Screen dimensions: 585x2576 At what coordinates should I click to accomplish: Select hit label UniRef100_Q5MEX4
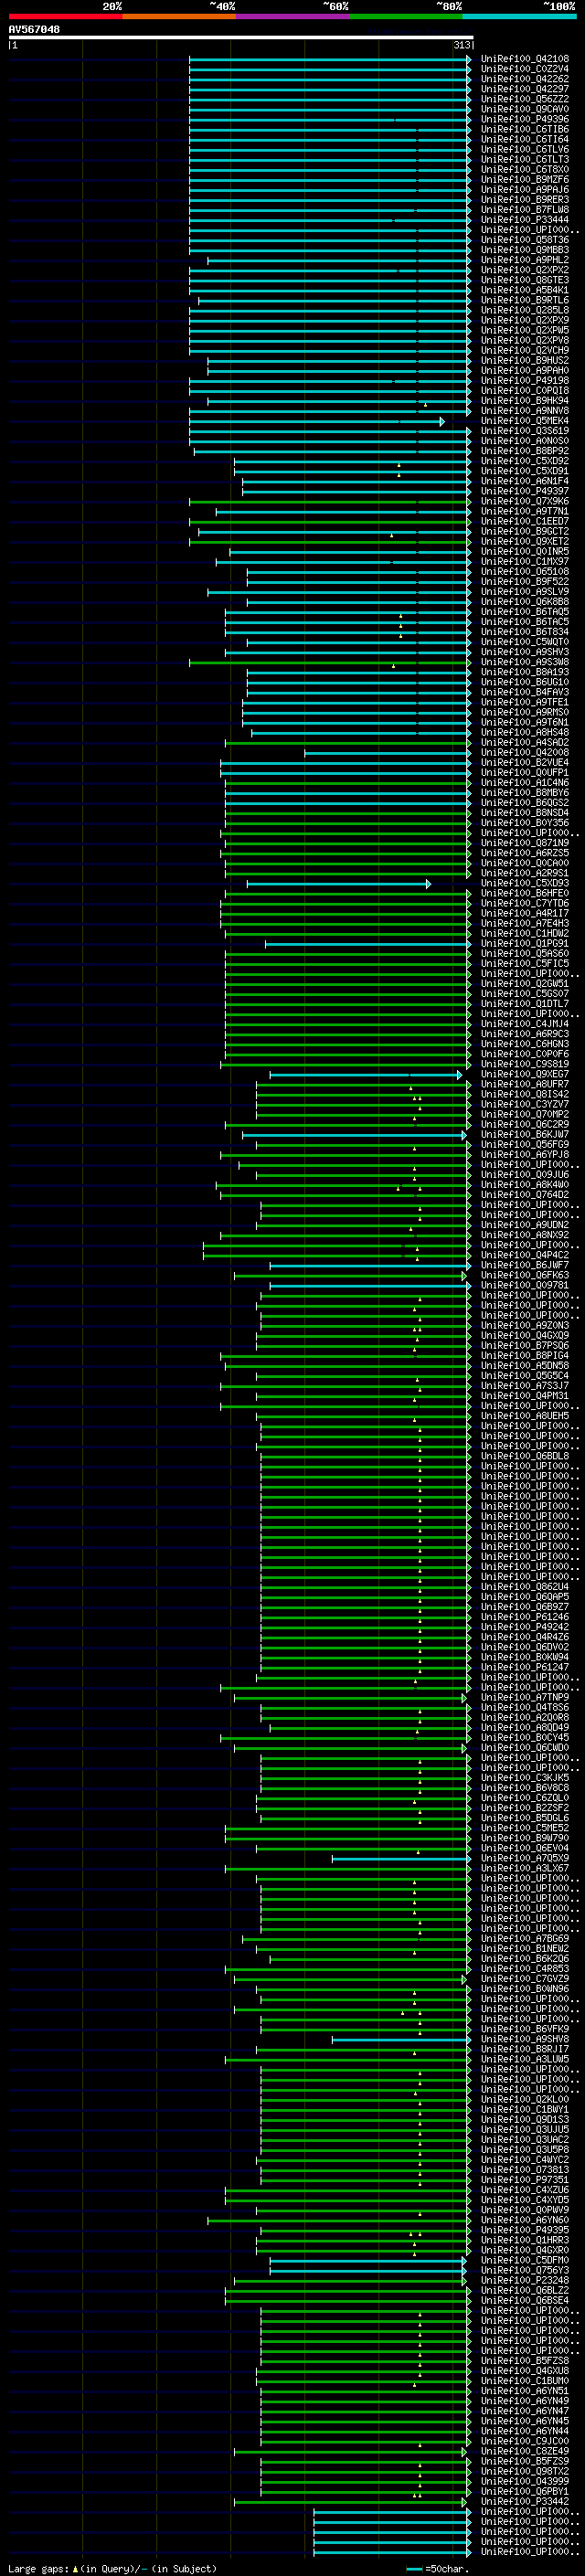click(525, 421)
